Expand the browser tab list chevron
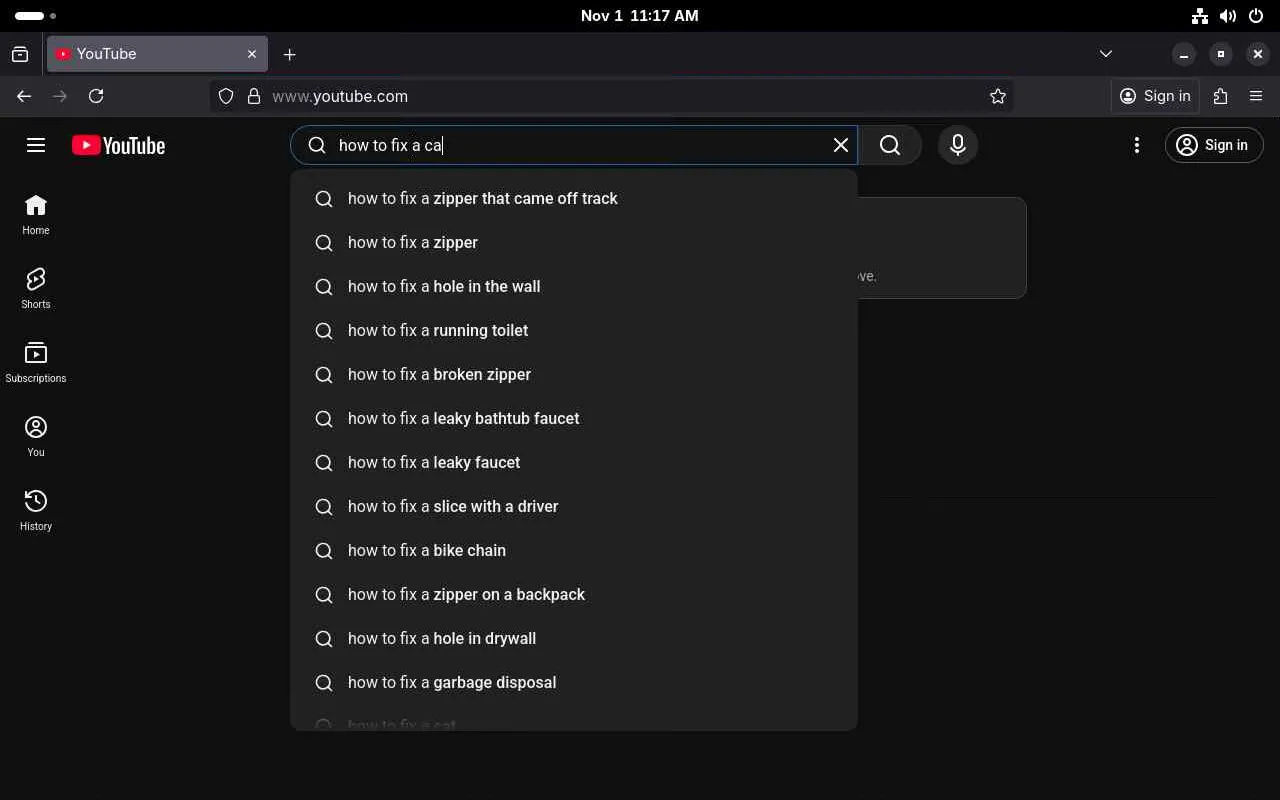 [1105, 54]
